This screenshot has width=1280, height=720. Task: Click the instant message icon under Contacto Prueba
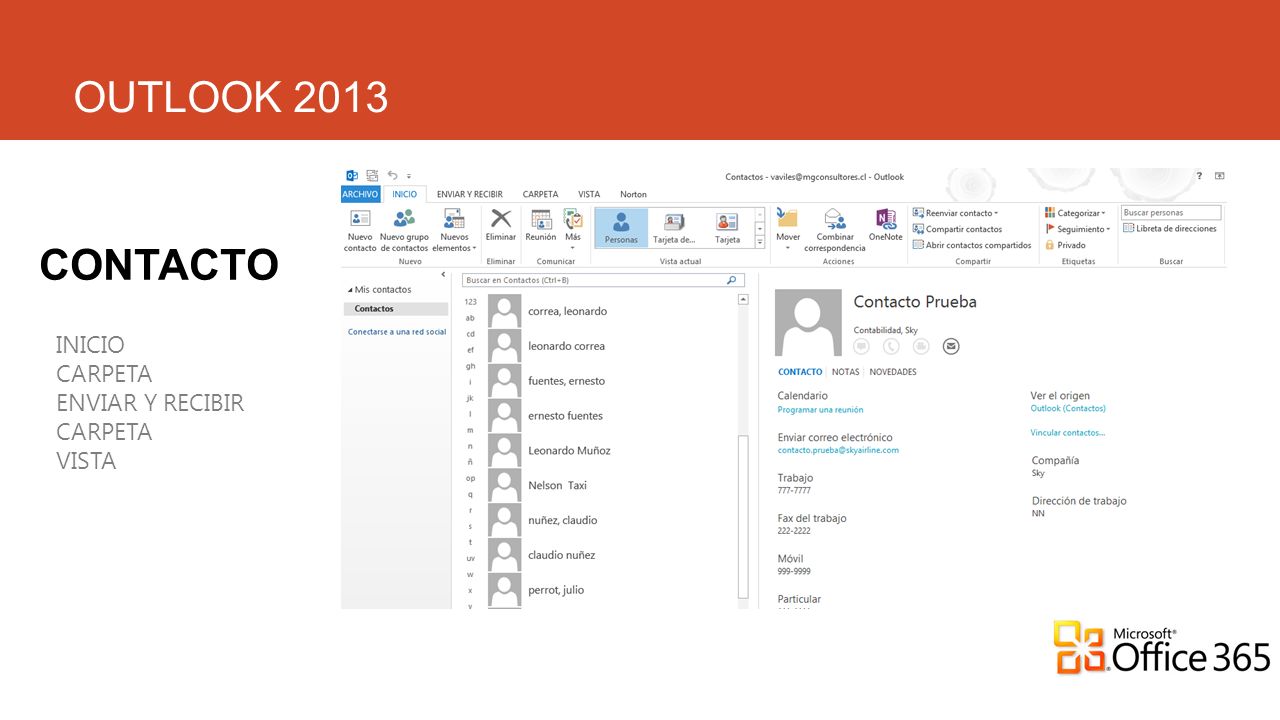(861, 346)
